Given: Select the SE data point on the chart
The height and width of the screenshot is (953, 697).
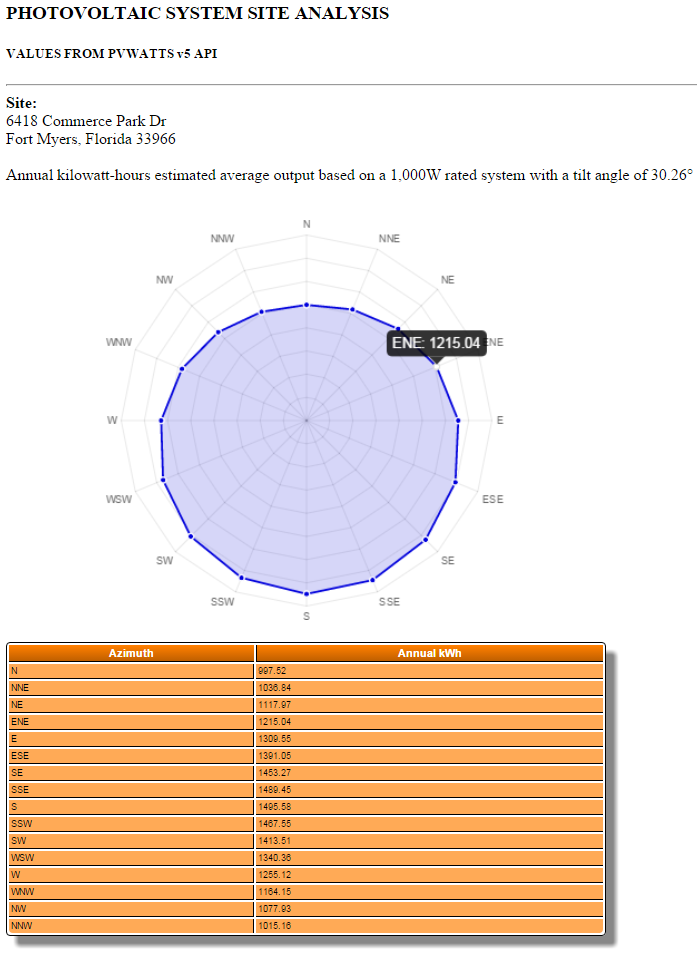Looking at the screenshot, I should coord(426,540).
